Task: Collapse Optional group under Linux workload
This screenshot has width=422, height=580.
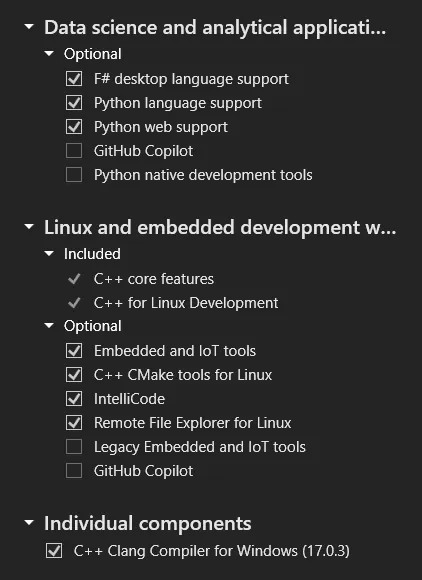Action: [49, 326]
